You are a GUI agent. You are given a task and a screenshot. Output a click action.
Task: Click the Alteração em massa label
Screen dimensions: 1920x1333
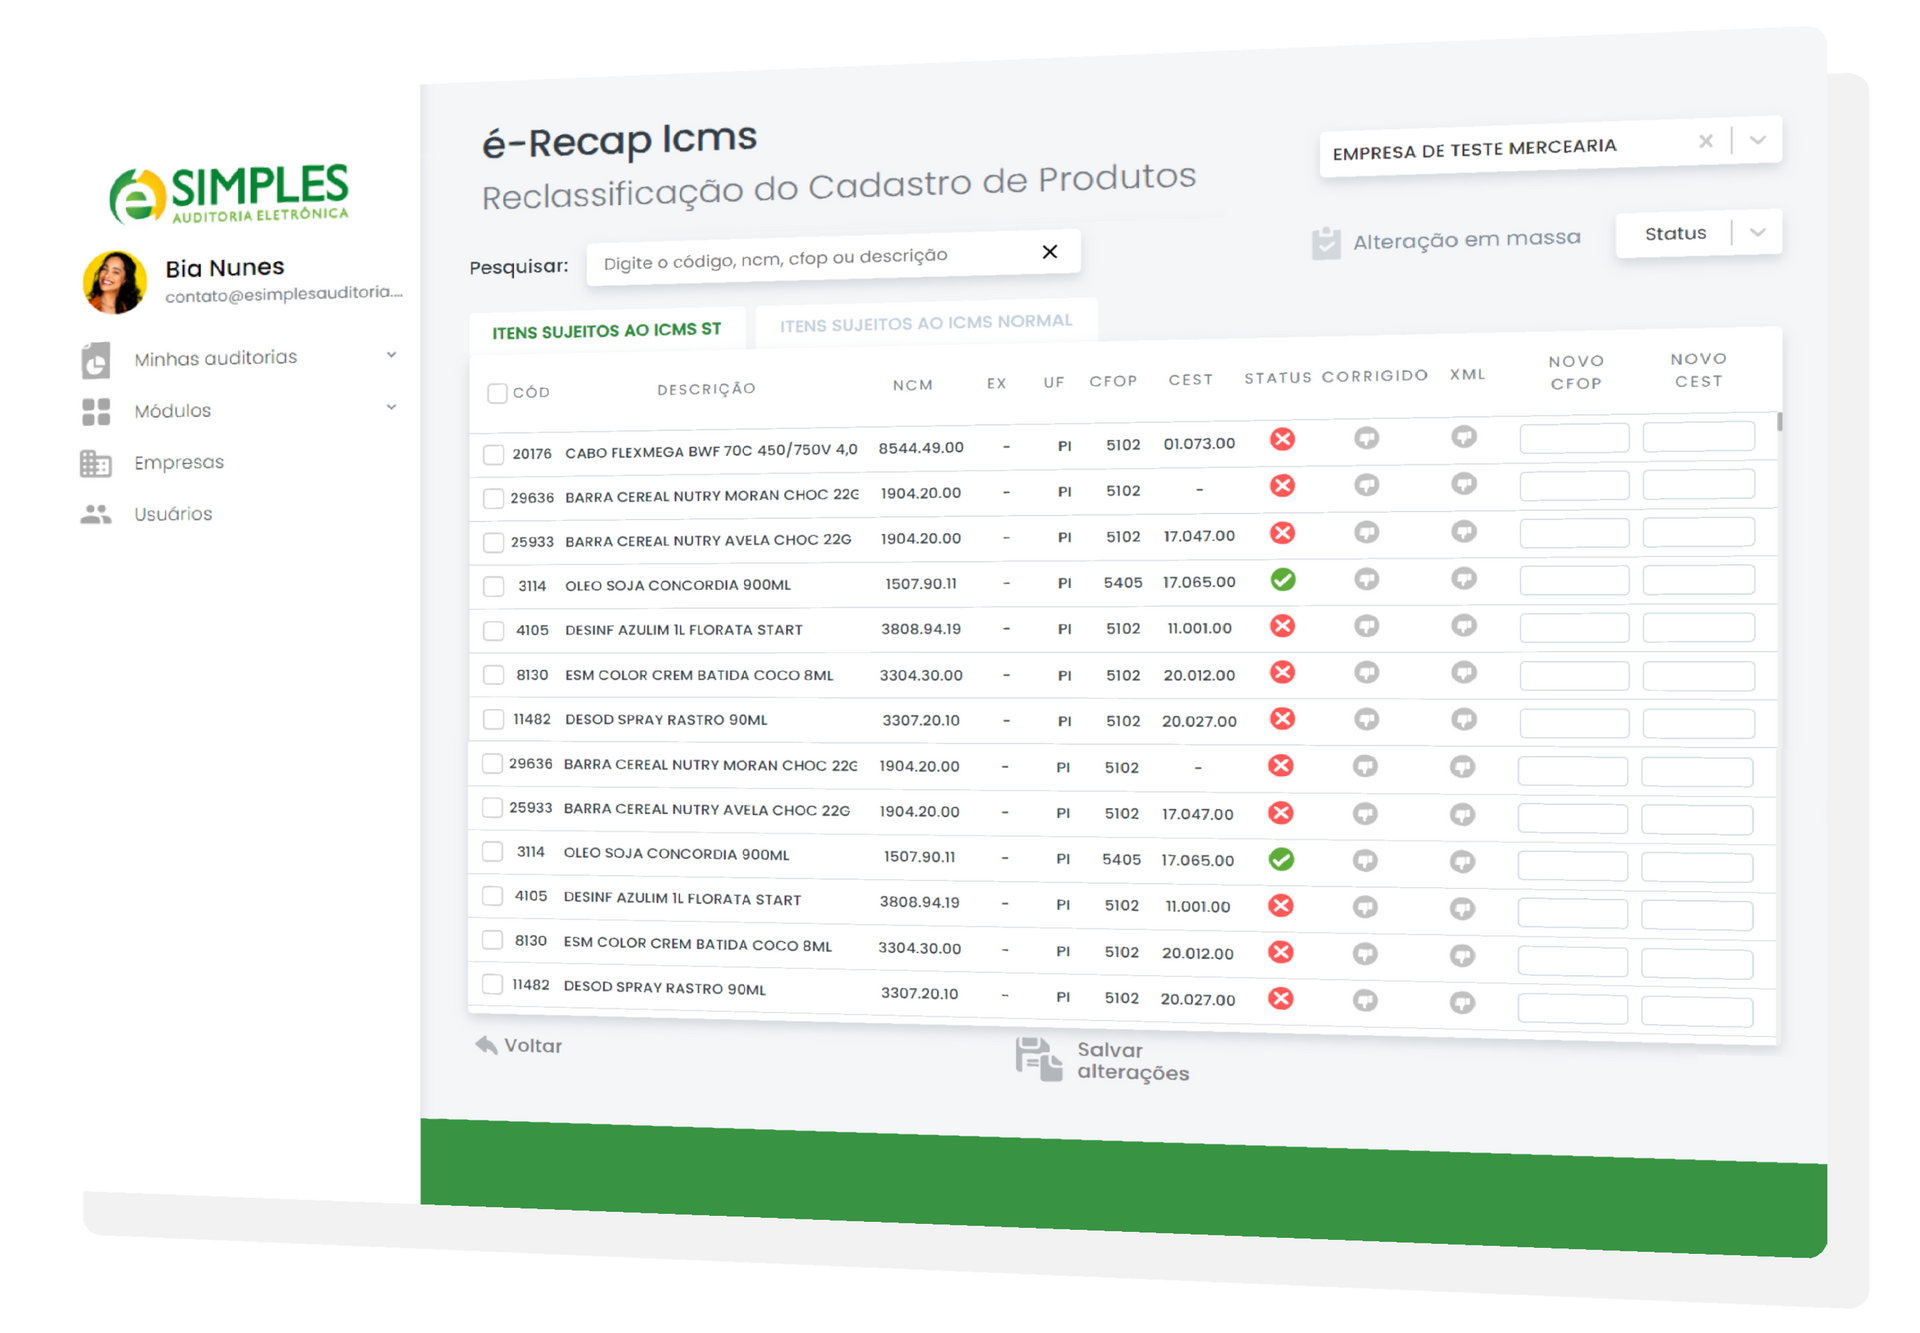point(1467,239)
